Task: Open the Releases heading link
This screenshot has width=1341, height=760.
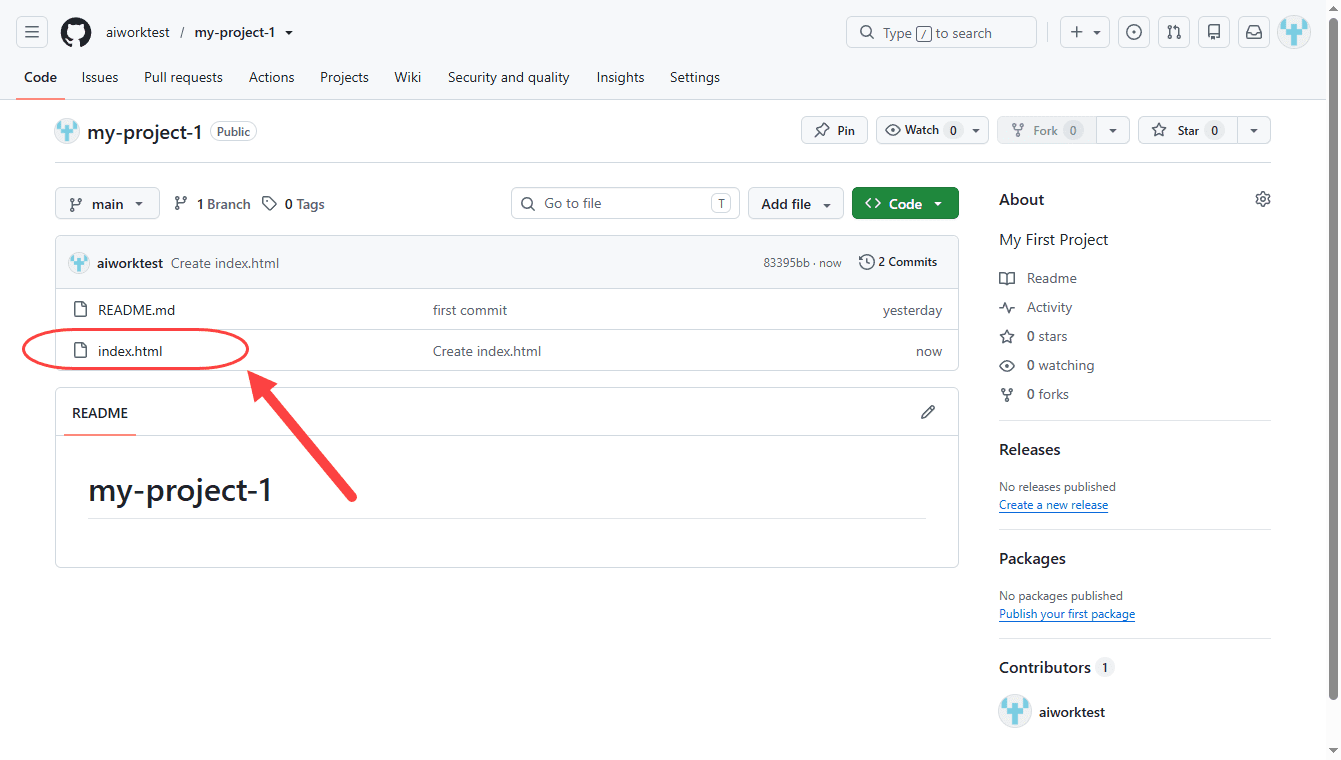Action: pyautogui.click(x=1030, y=449)
